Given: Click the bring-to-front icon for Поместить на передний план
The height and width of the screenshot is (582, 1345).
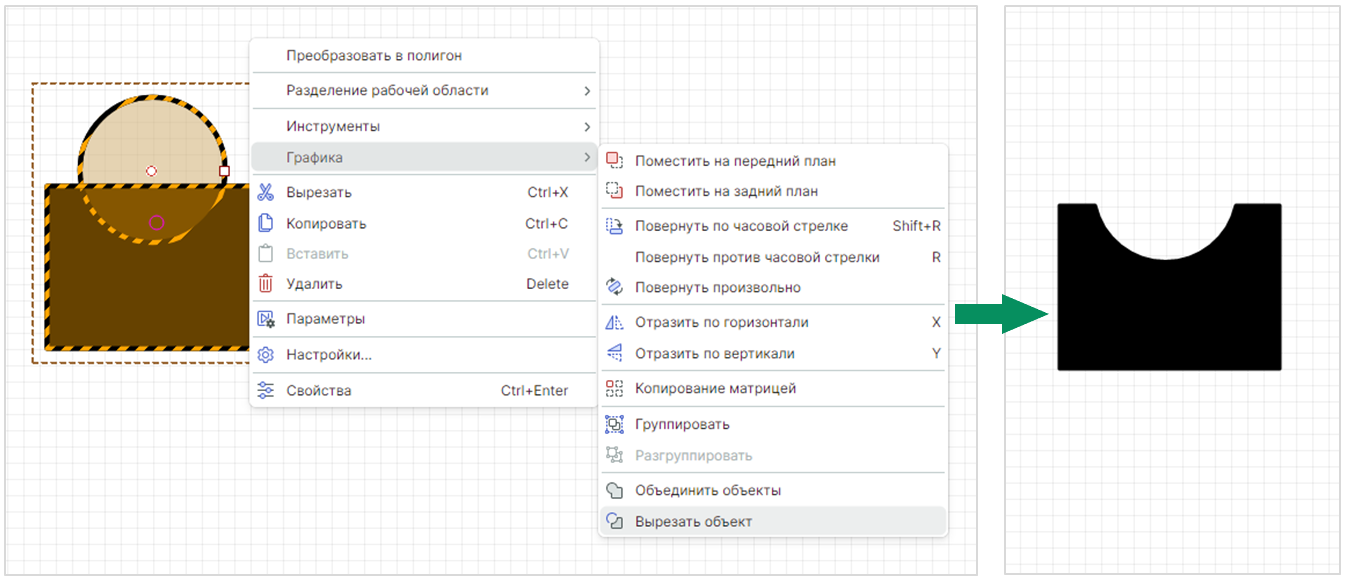Looking at the screenshot, I should (x=615, y=161).
